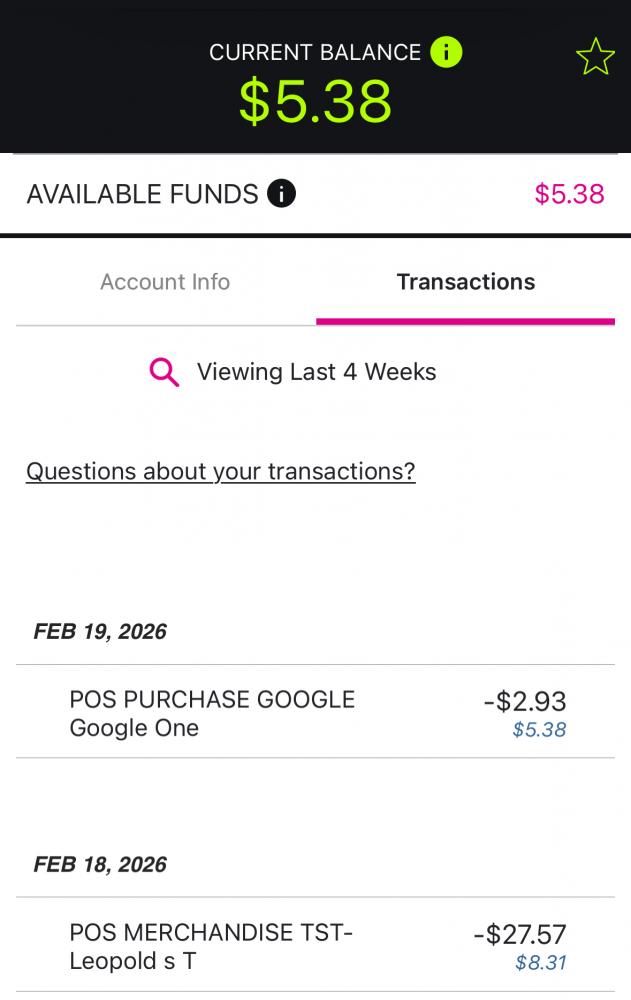Open the POS Merchandise TST-Leopold transaction

(211, 947)
